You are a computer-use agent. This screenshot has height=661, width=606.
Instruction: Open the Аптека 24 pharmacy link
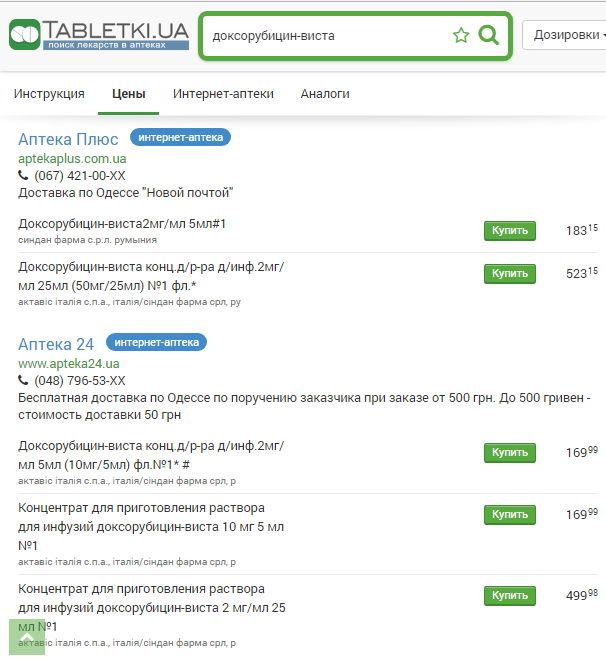point(56,344)
